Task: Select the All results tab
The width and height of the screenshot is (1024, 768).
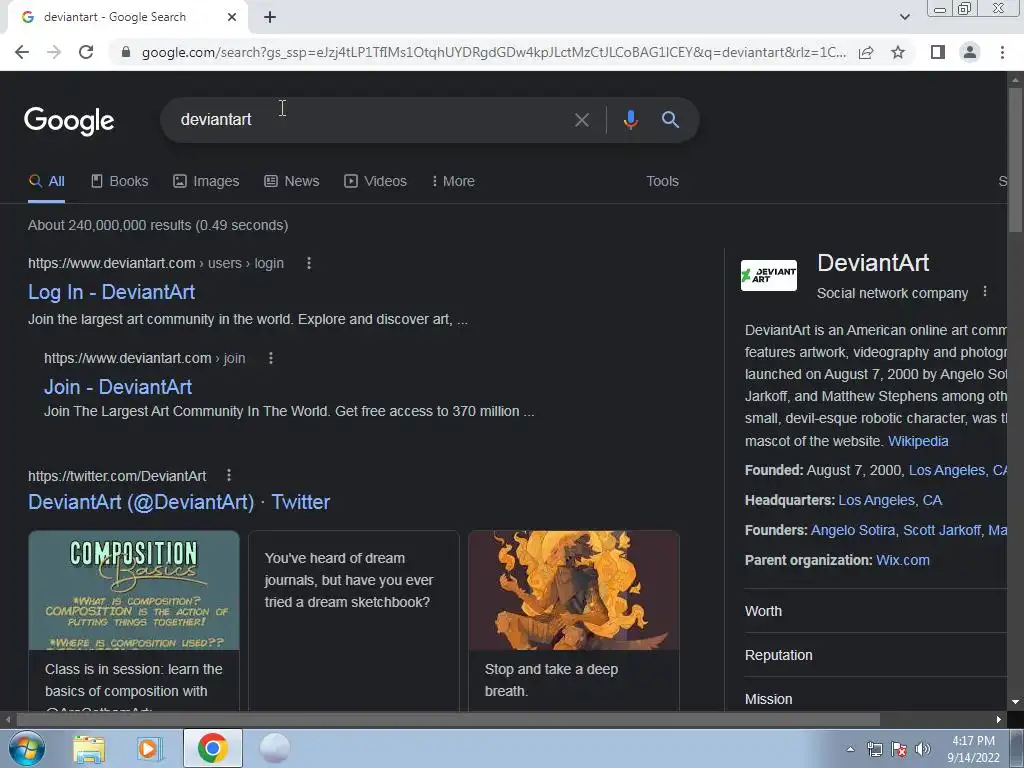Action: (x=46, y=182)
